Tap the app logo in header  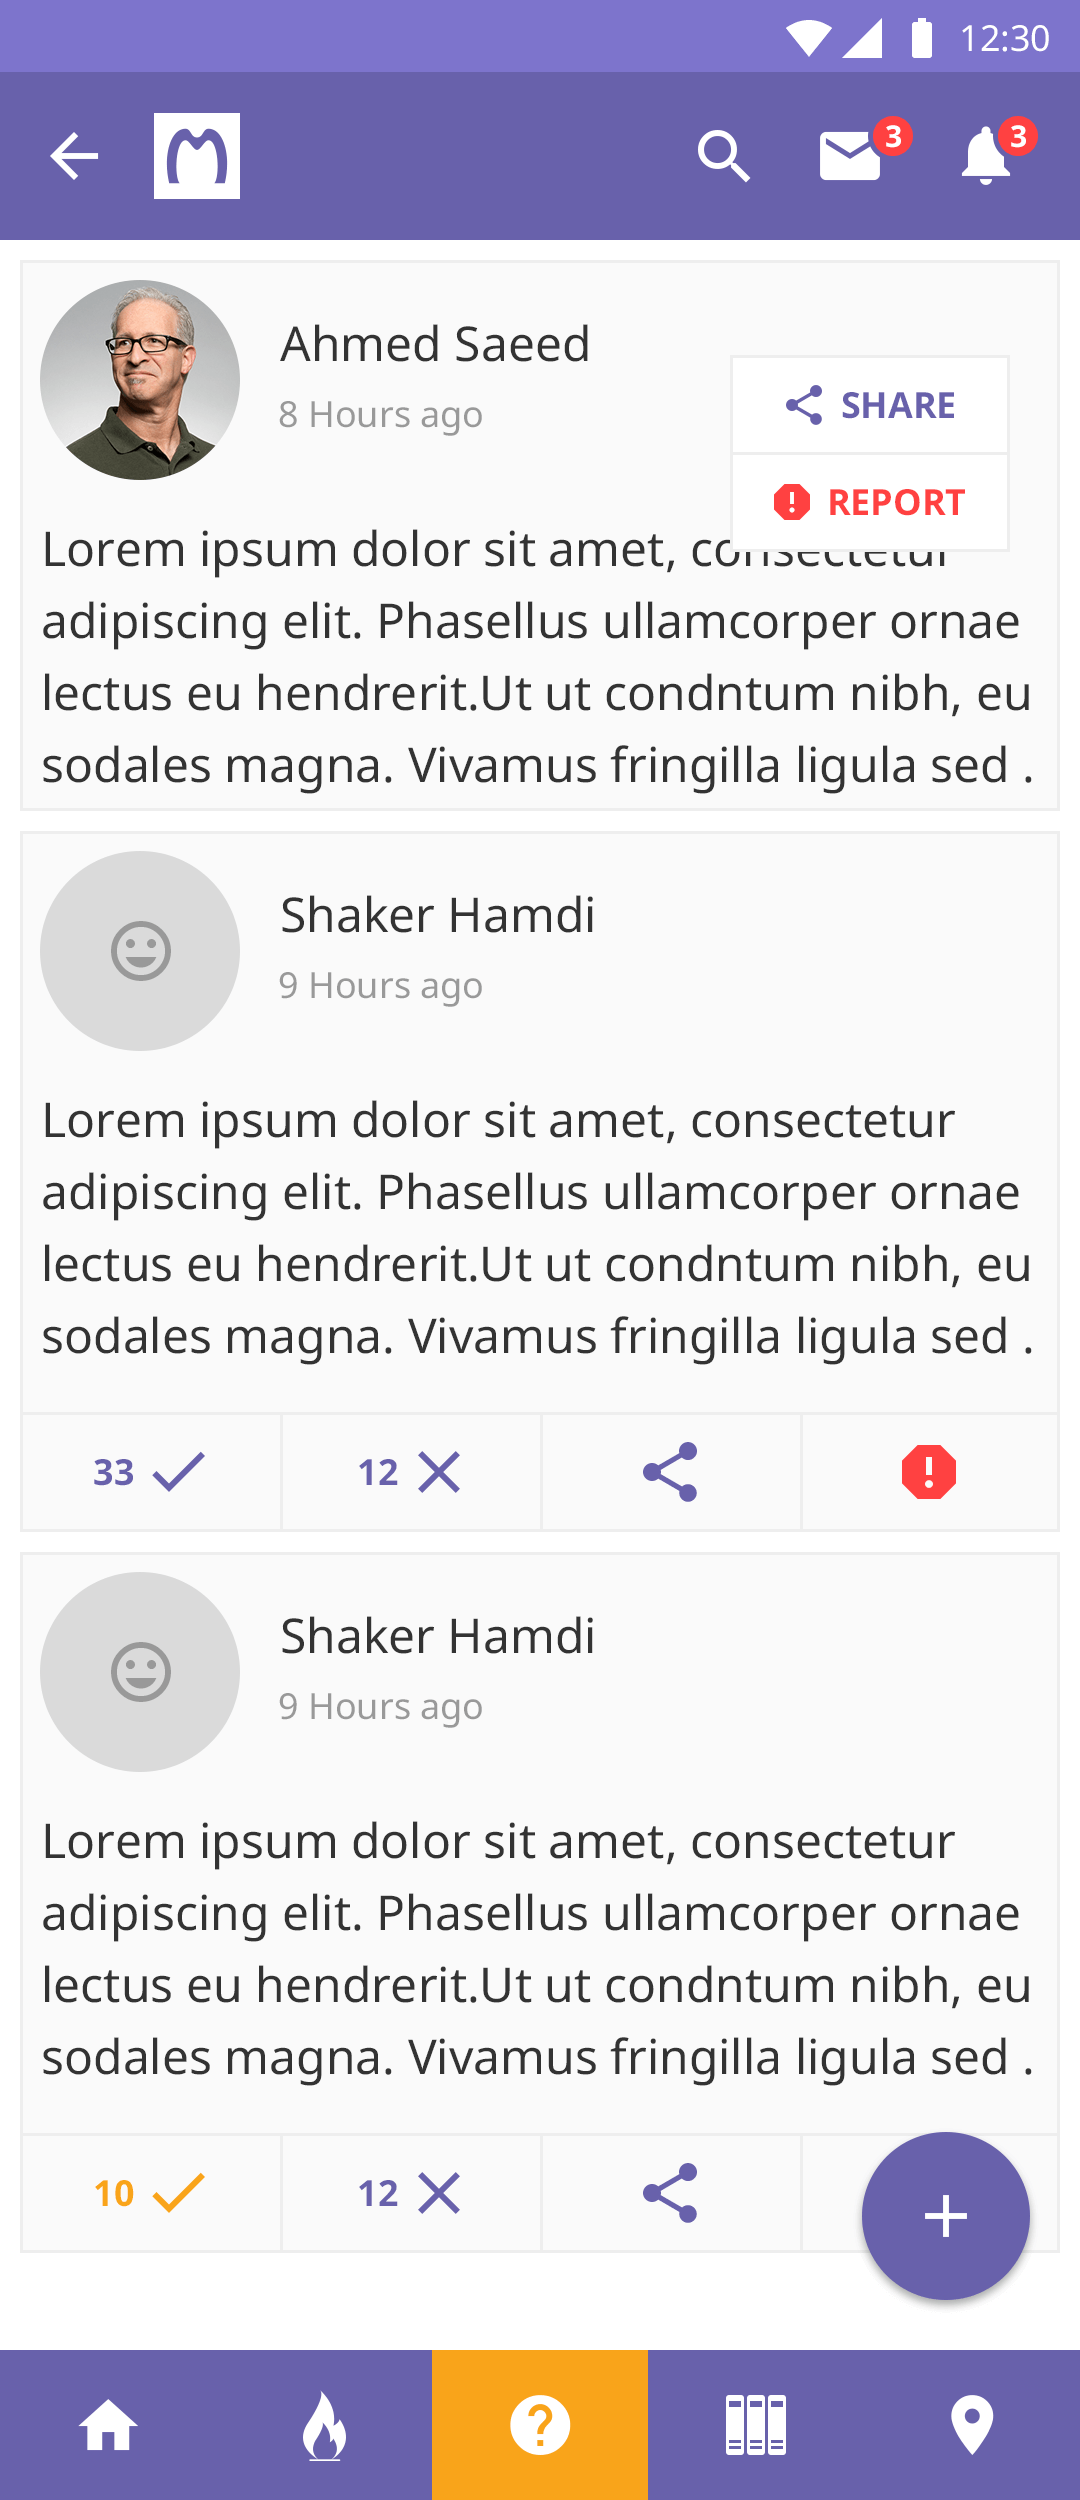pyautogui.click(x=197, y=156)
